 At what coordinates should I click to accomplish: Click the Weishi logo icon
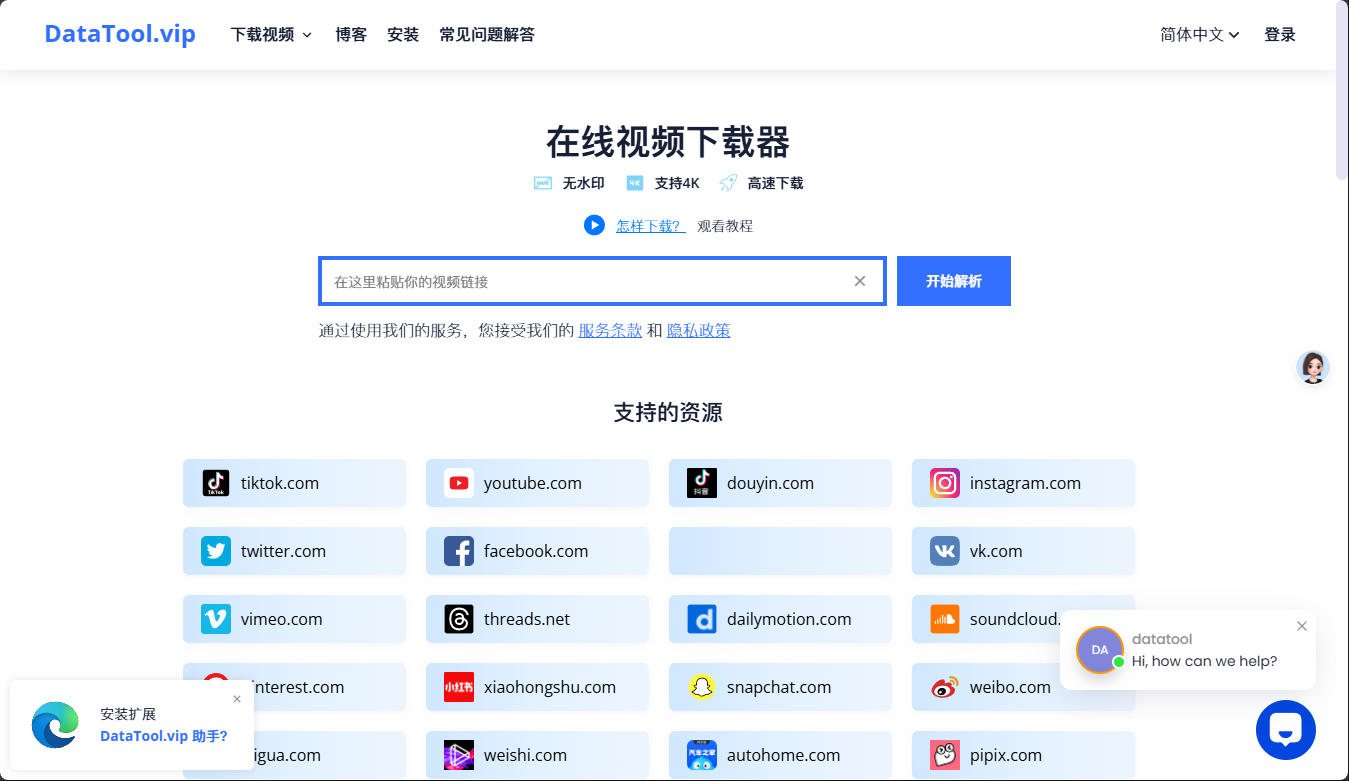tap(459, 755)
